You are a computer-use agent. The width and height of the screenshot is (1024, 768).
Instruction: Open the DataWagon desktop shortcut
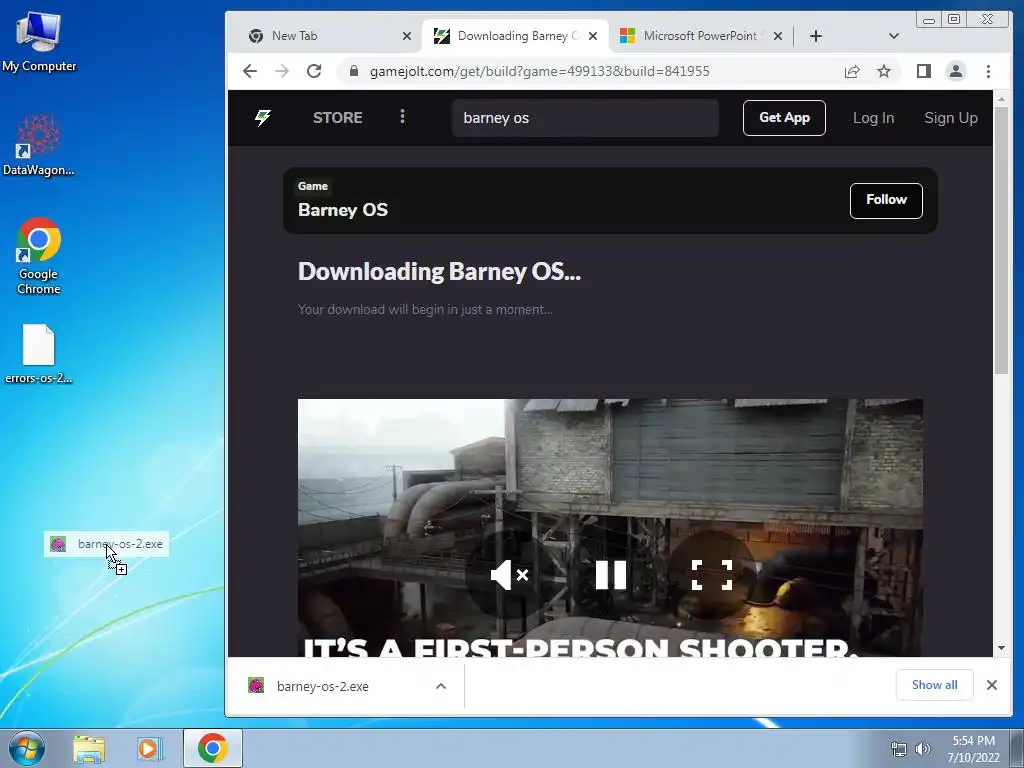[x=39, y=145]
